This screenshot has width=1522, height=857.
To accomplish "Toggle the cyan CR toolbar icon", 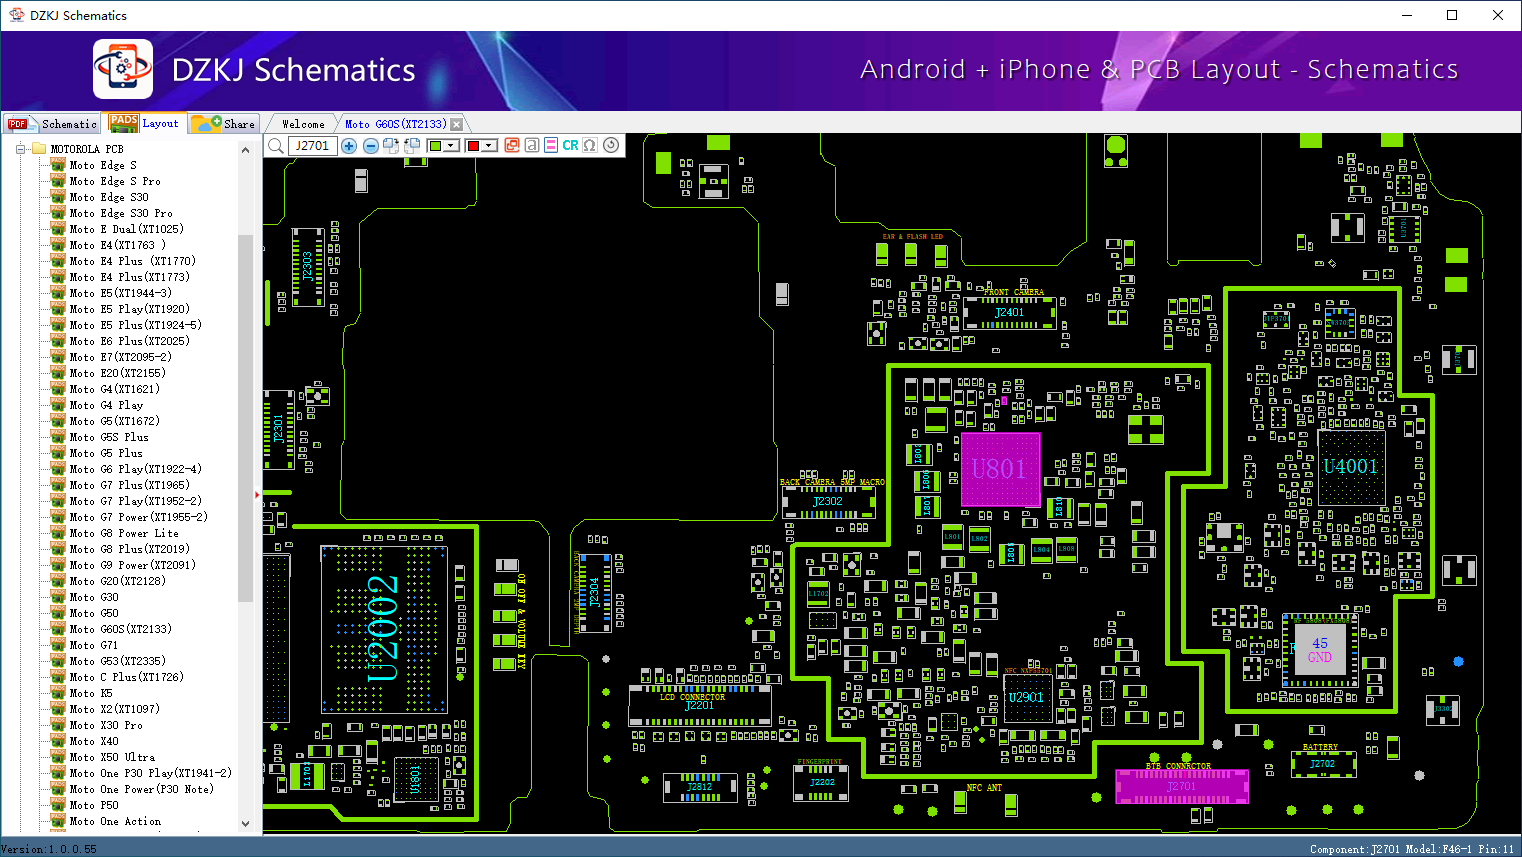I will (x=570, y=146).
